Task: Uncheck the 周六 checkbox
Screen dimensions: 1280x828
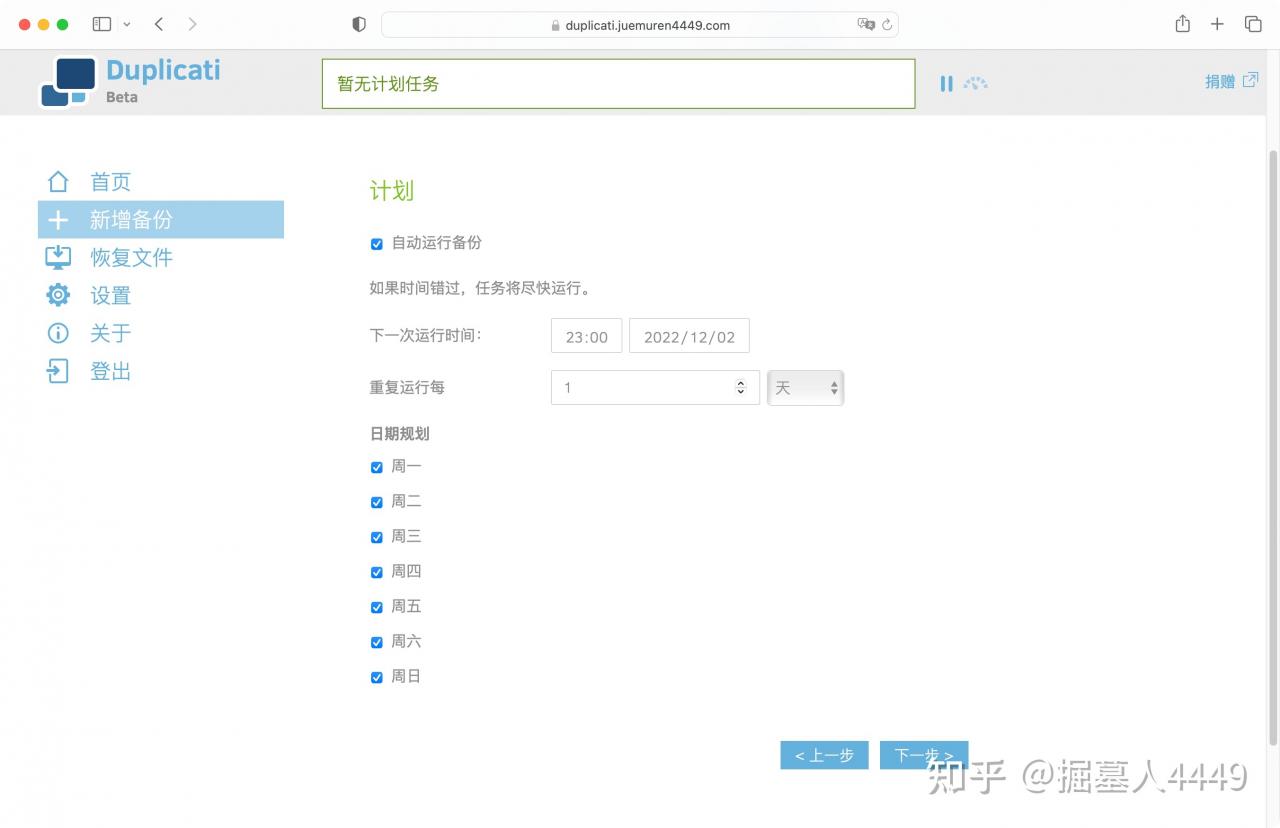Action: tap(377, 642)
